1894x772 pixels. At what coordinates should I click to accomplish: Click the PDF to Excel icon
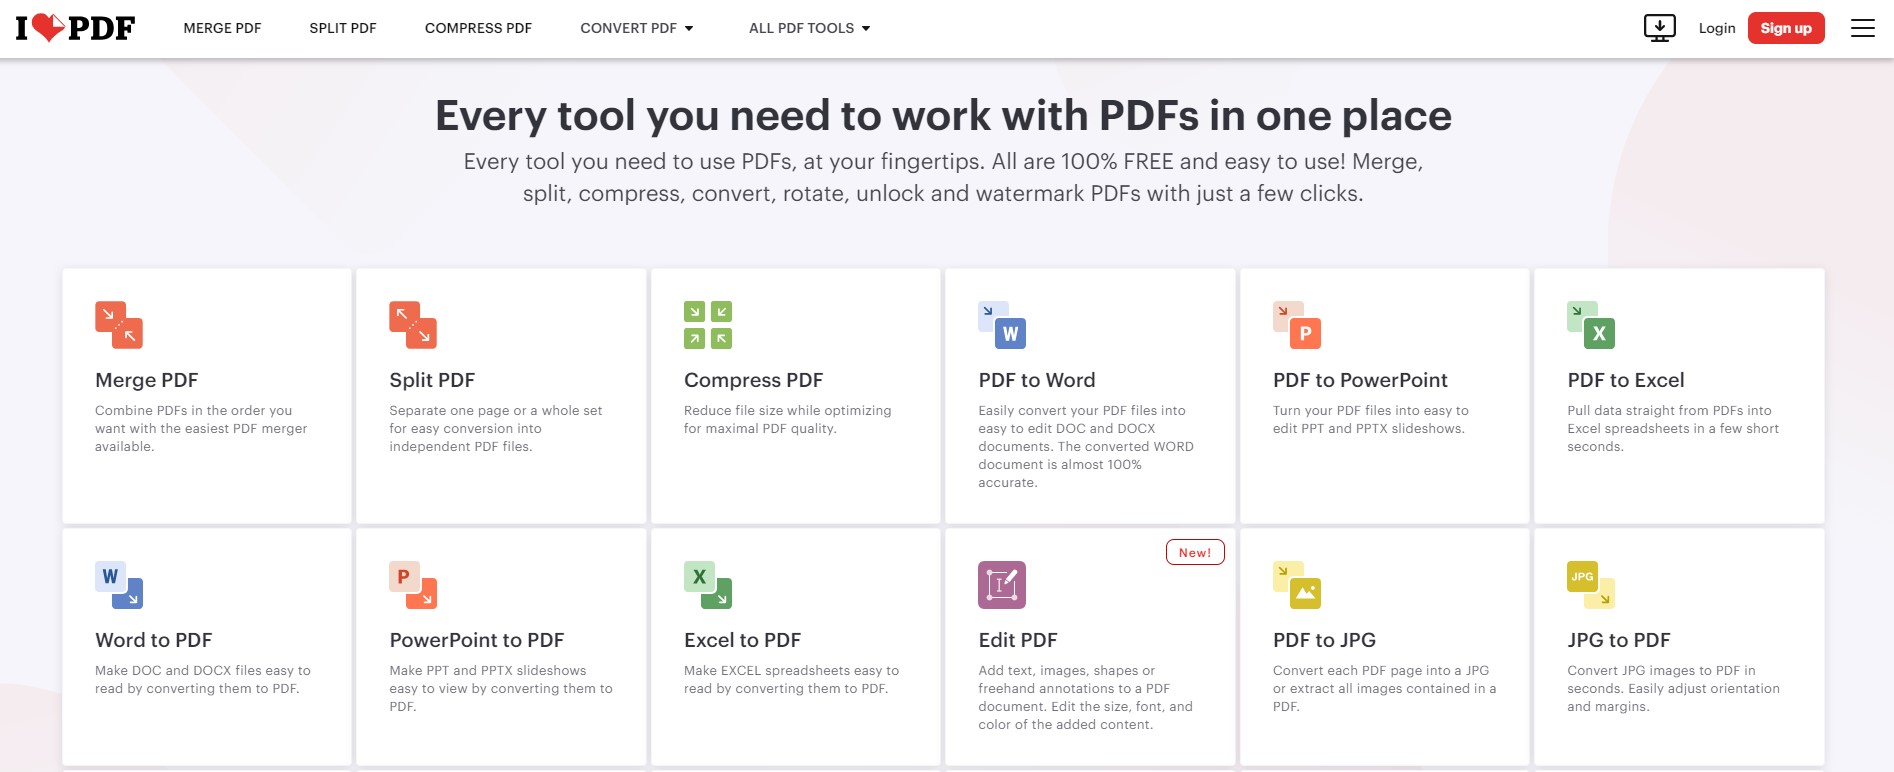1591,325
